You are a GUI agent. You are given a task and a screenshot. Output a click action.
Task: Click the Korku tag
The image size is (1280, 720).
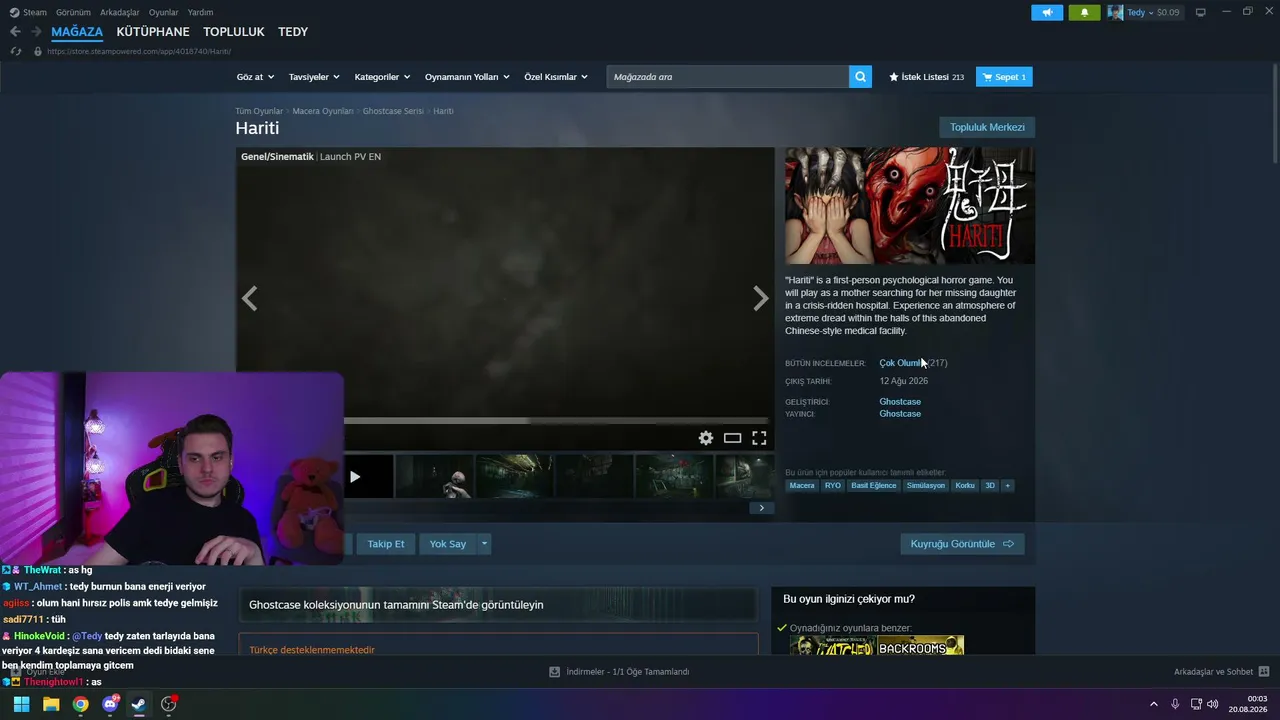tap(965, 486)
